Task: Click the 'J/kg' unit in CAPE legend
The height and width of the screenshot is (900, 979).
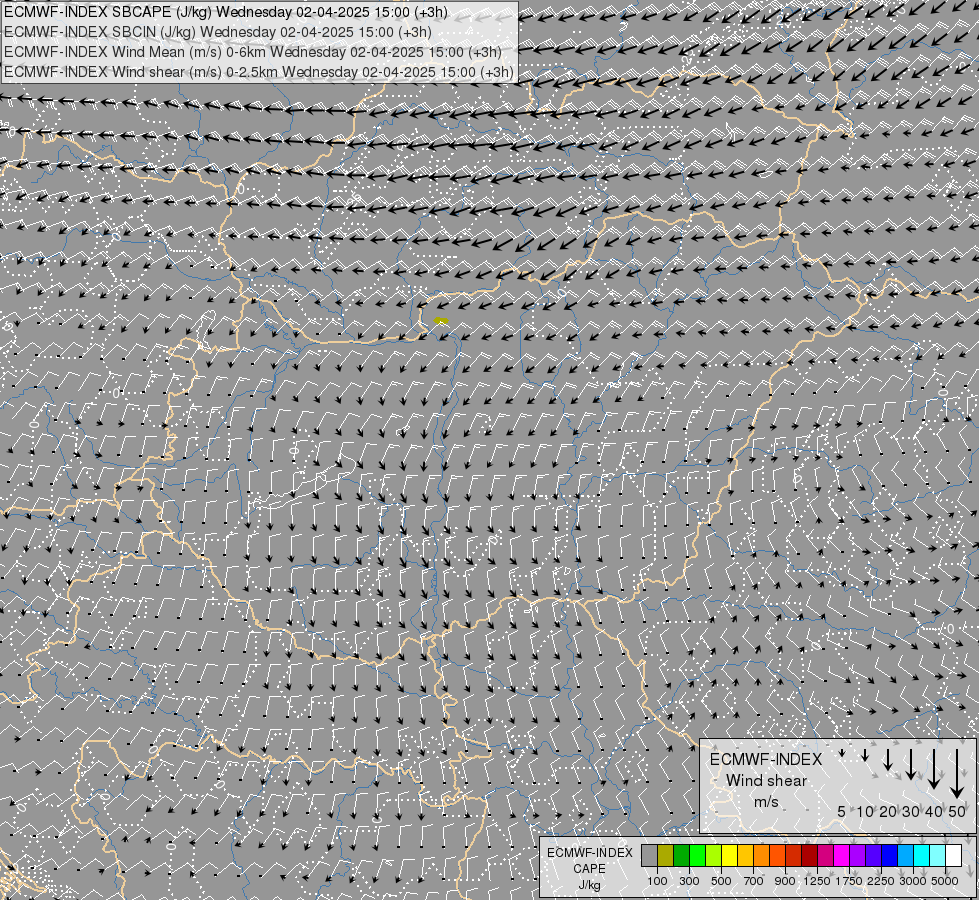Action: click(x=589, y=885)
